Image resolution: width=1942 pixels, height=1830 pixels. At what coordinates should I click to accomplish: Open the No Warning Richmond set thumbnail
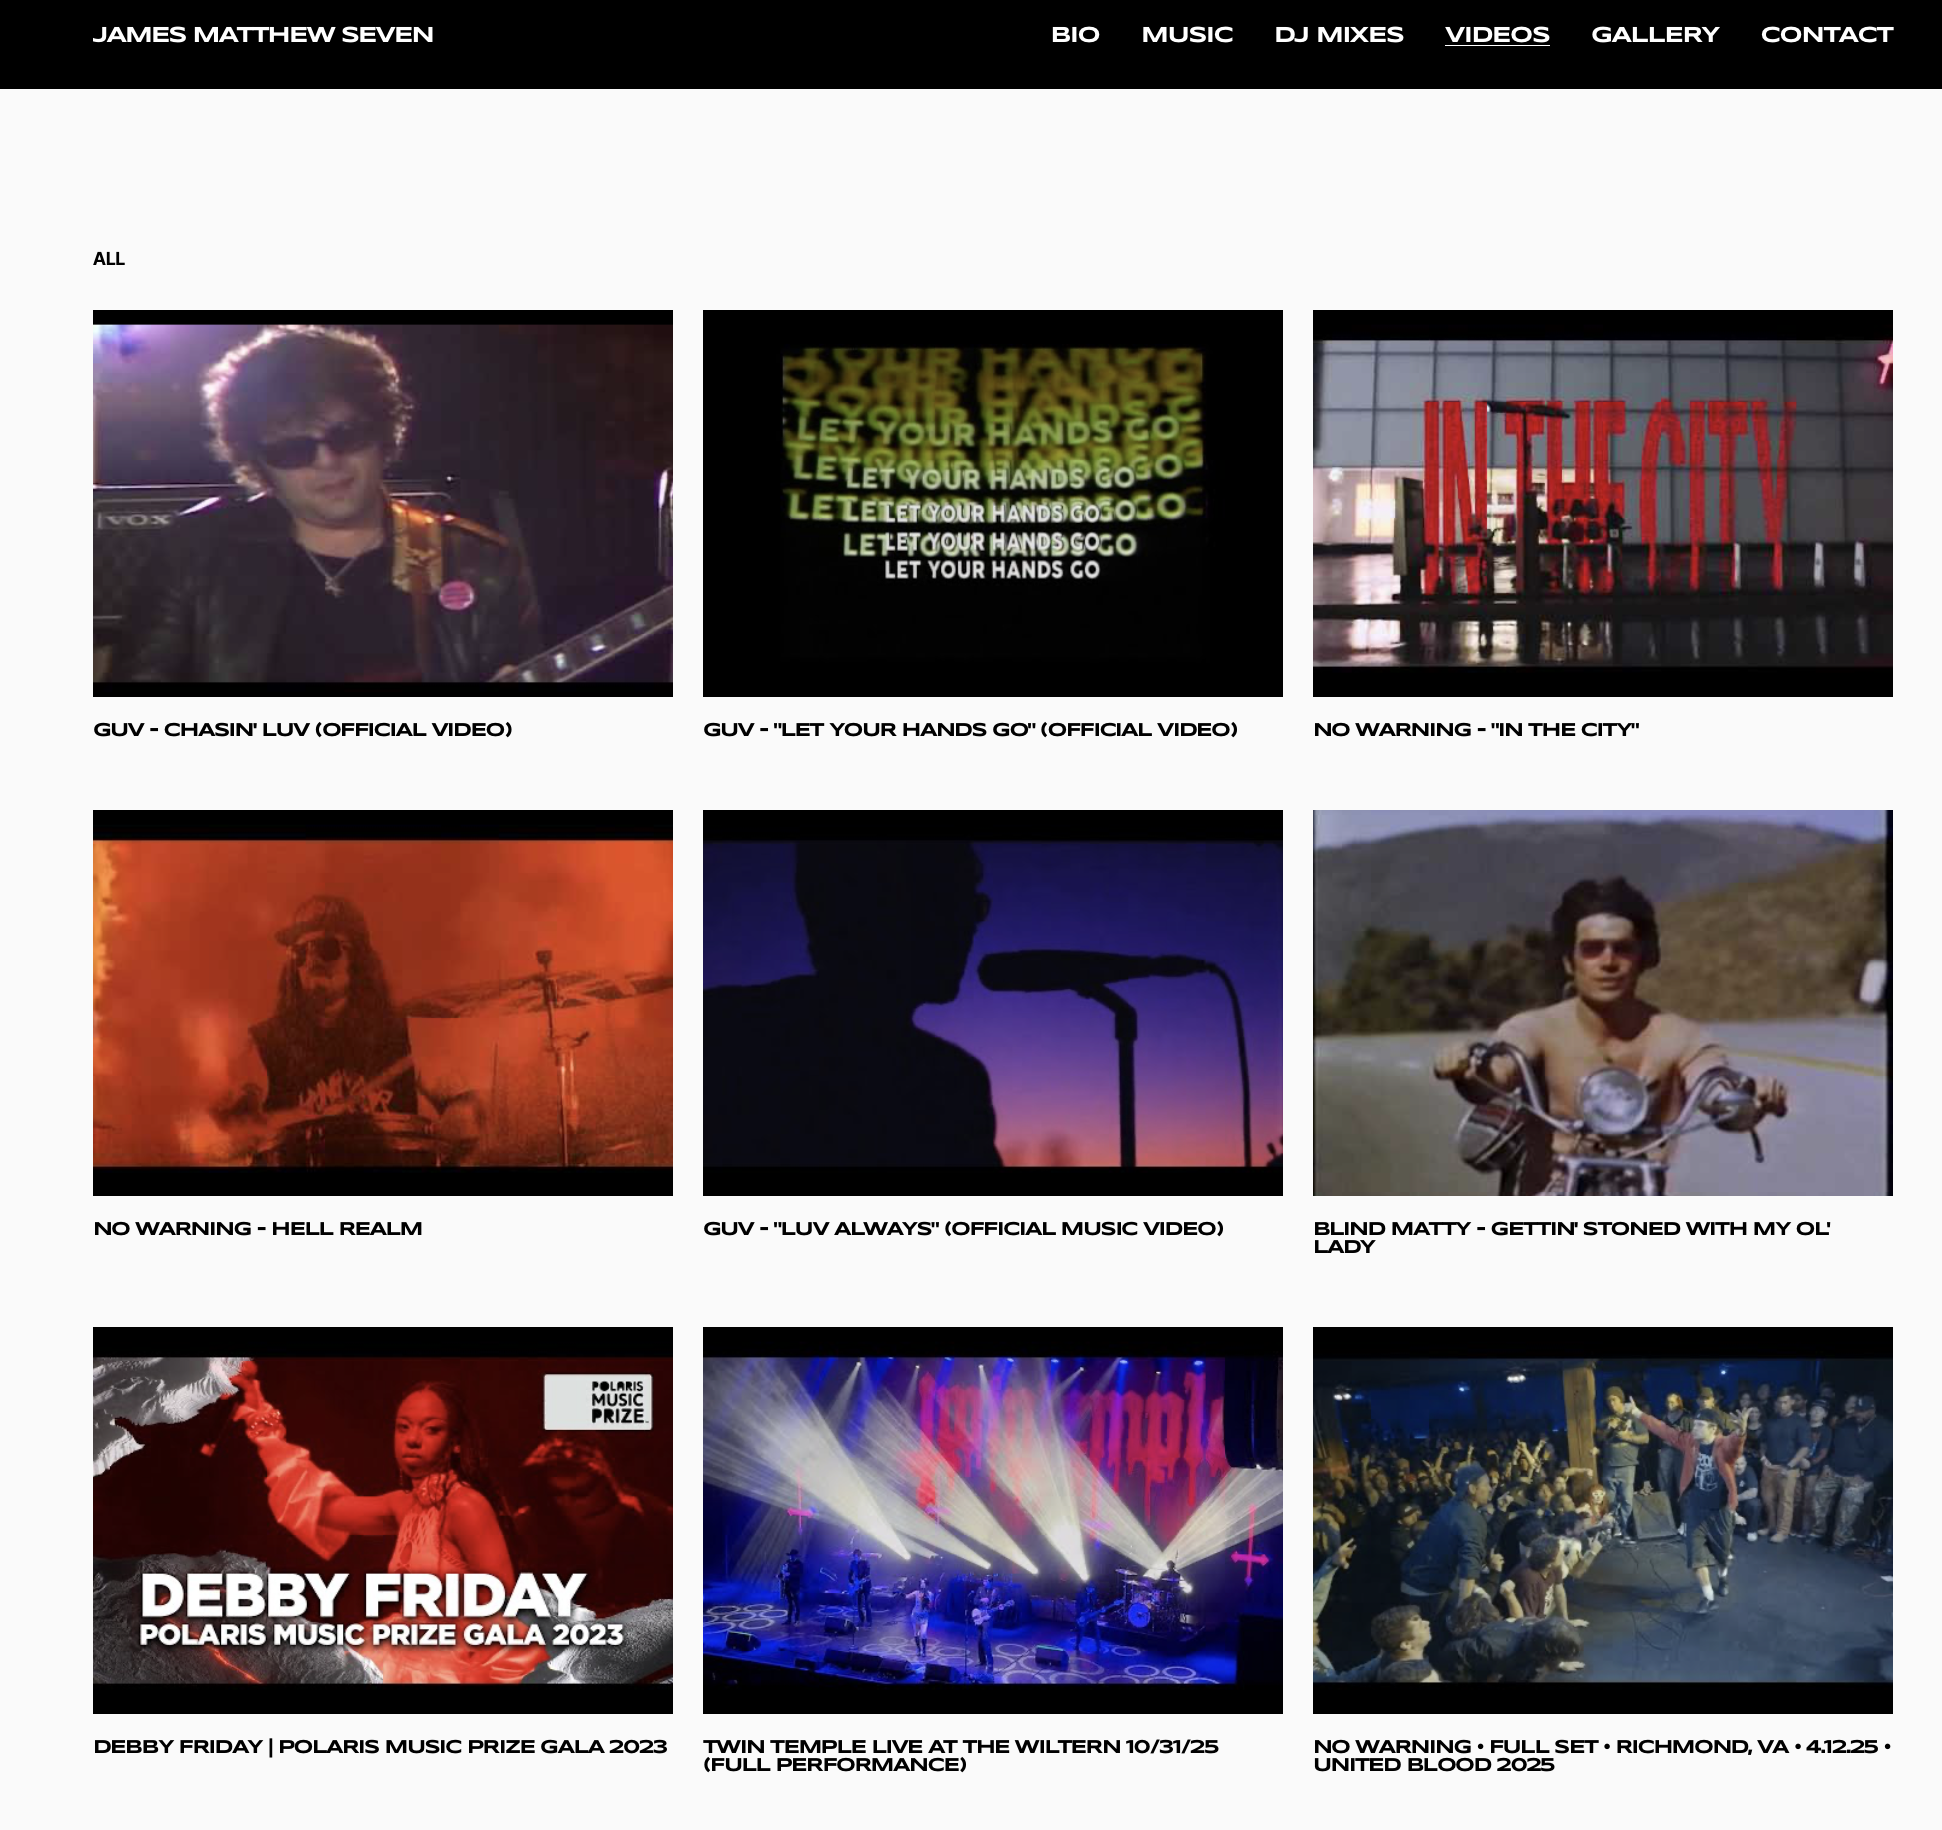click(x=1602, y=1519)
